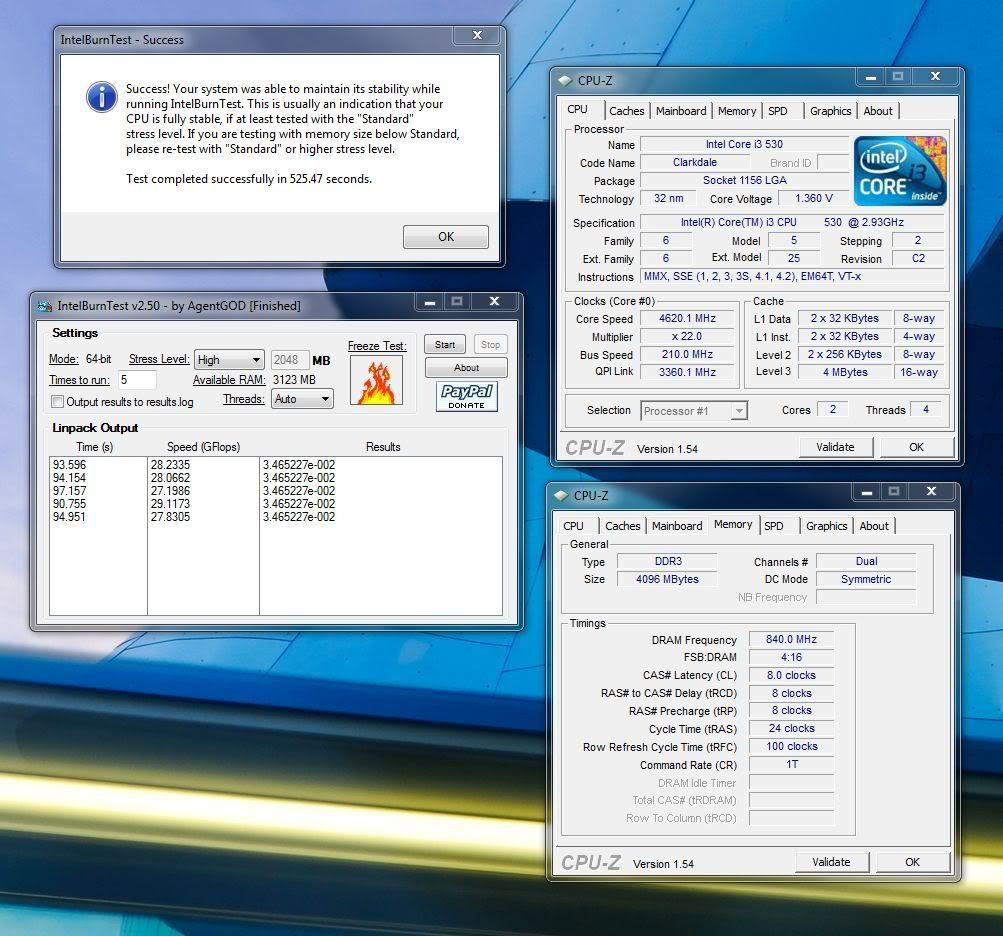Click the Start button in IntelBurnTest

pyautogui.click(x=445, y=345)
